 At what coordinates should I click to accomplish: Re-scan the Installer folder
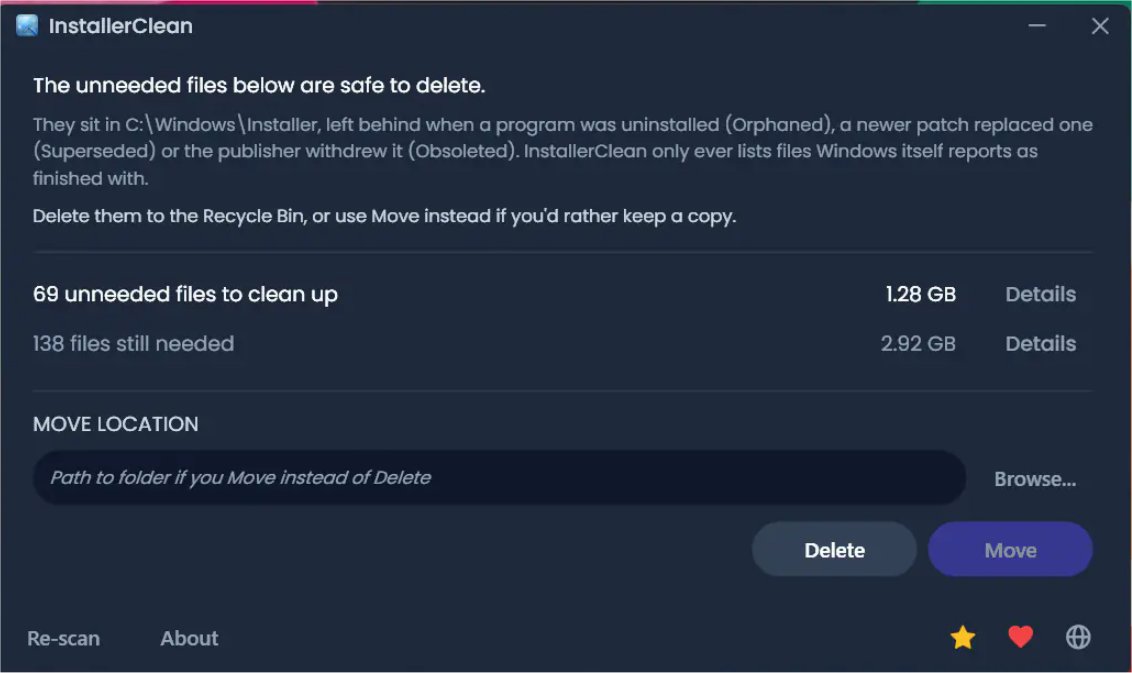click(64, 638)
